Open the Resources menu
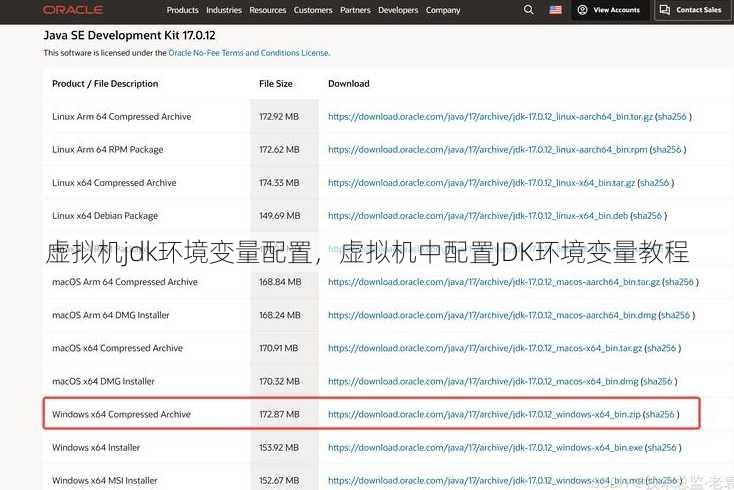The height and width of the screenshot is (490, 734). pos(268,10)
